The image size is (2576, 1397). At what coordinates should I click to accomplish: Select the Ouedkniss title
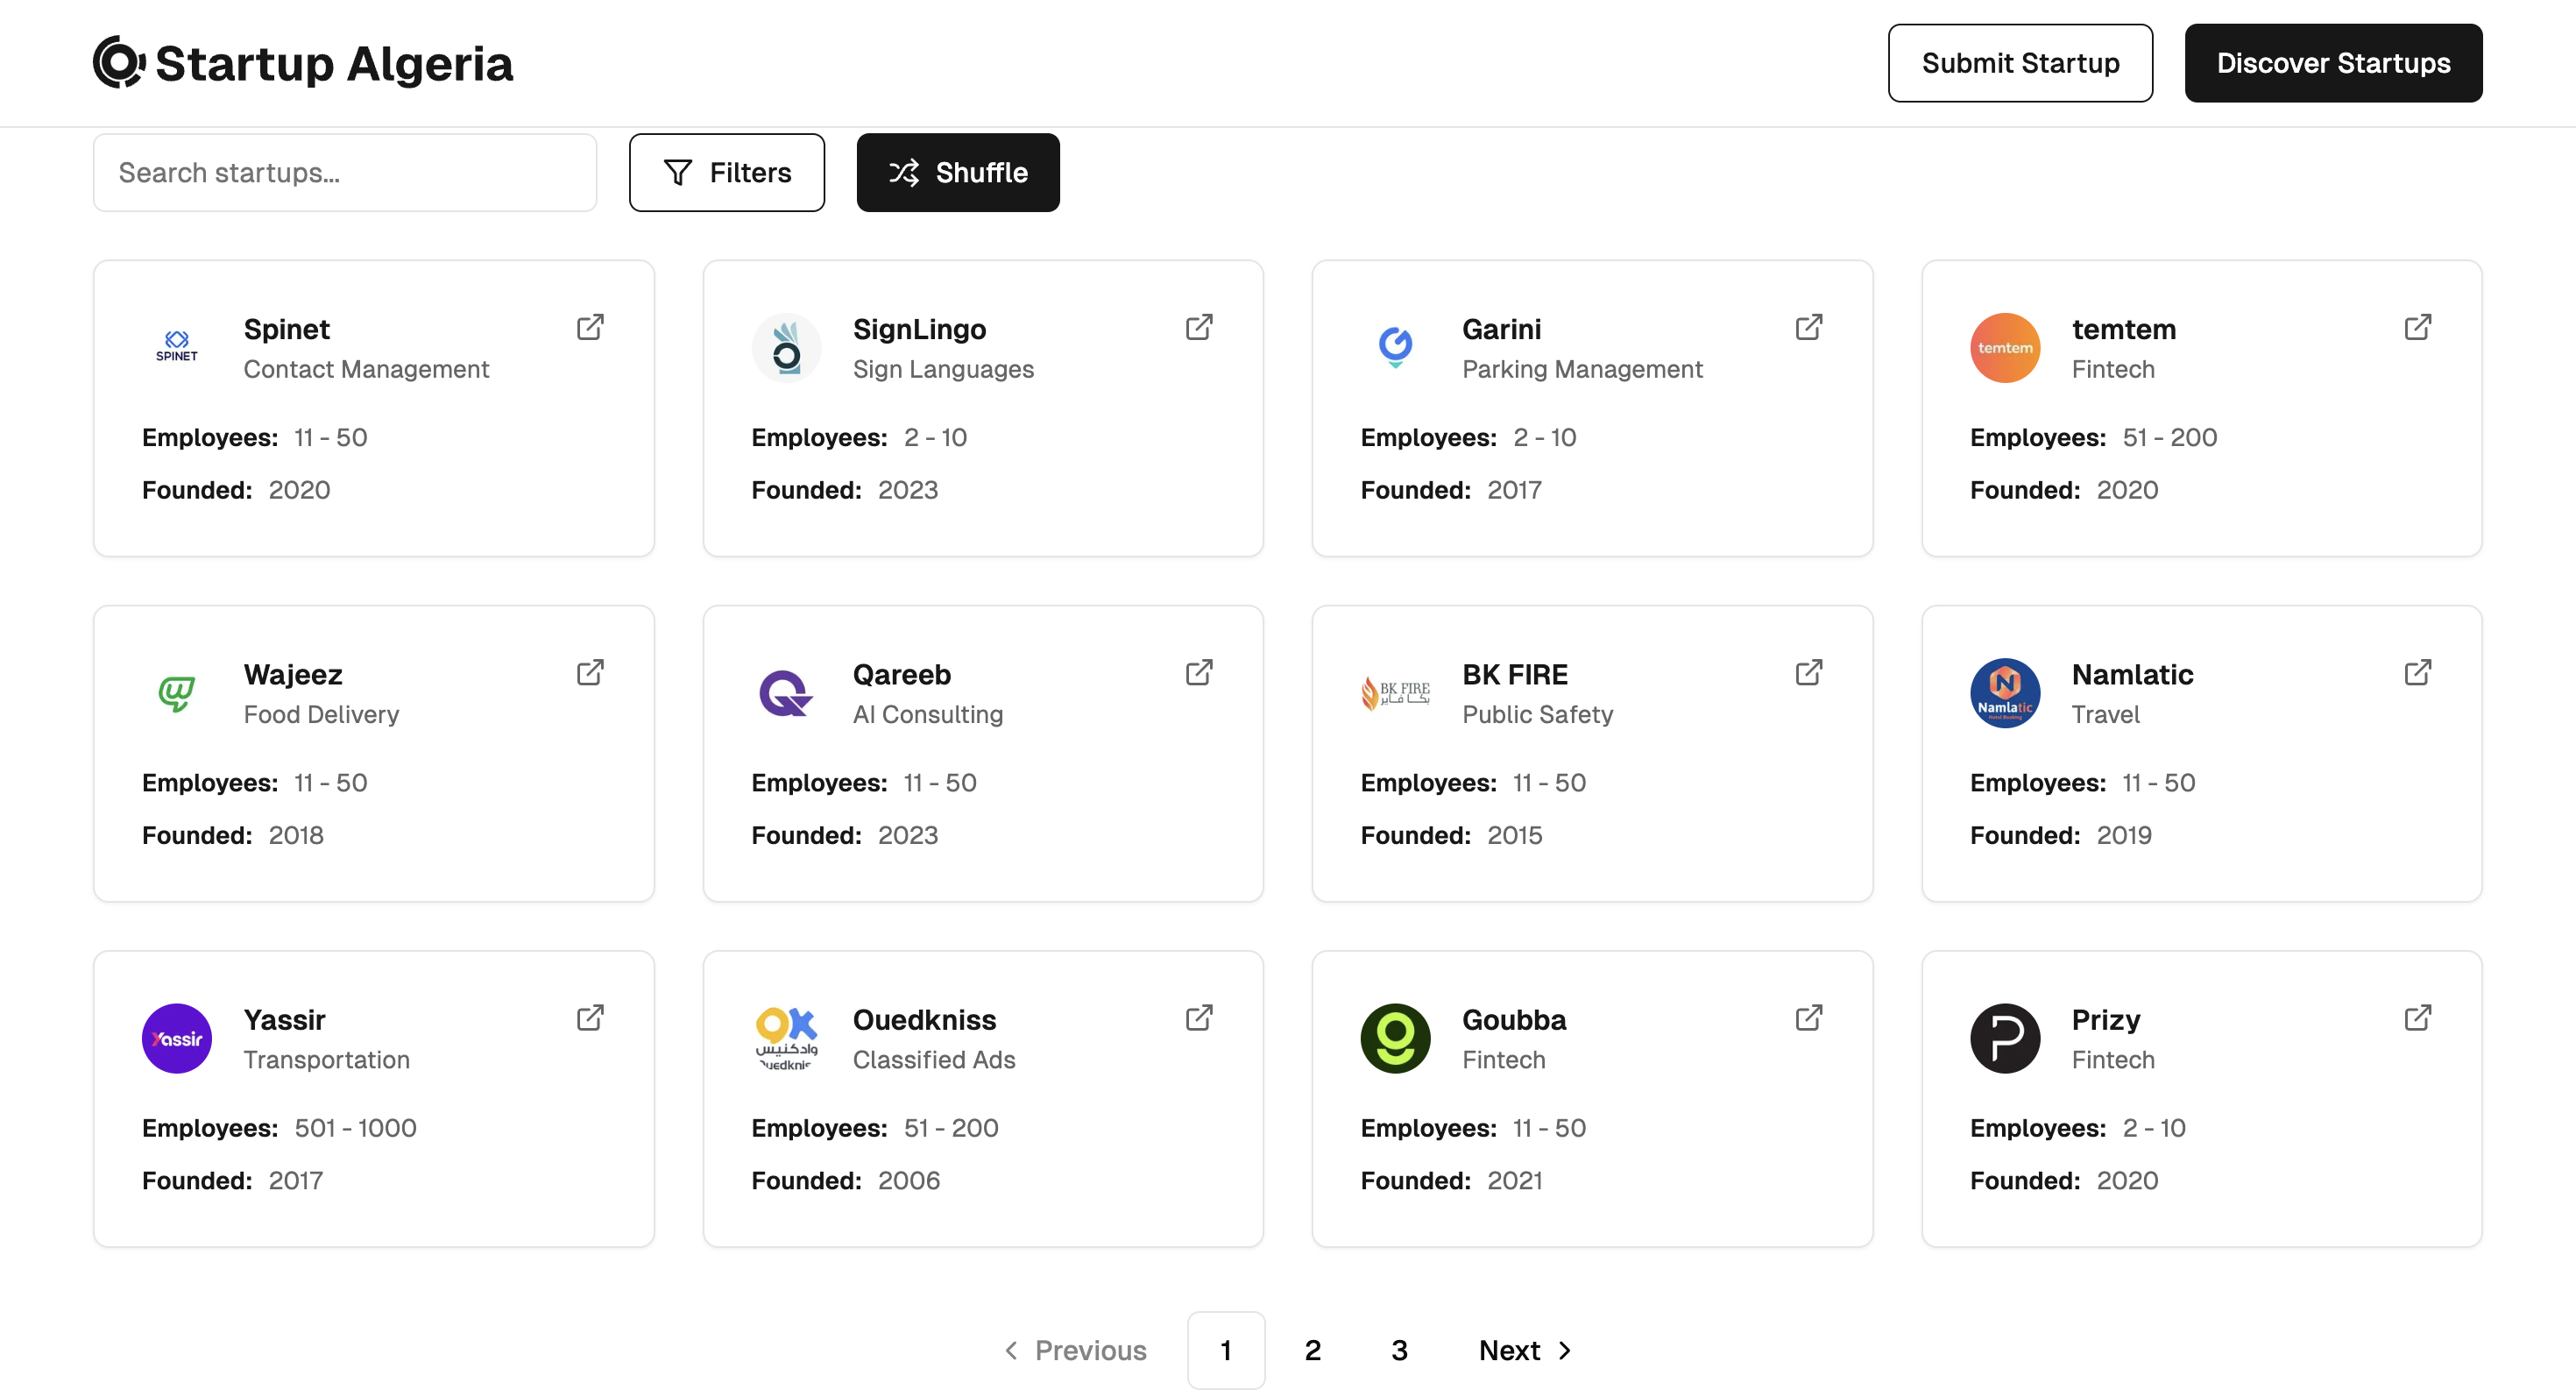[924, 1019]
